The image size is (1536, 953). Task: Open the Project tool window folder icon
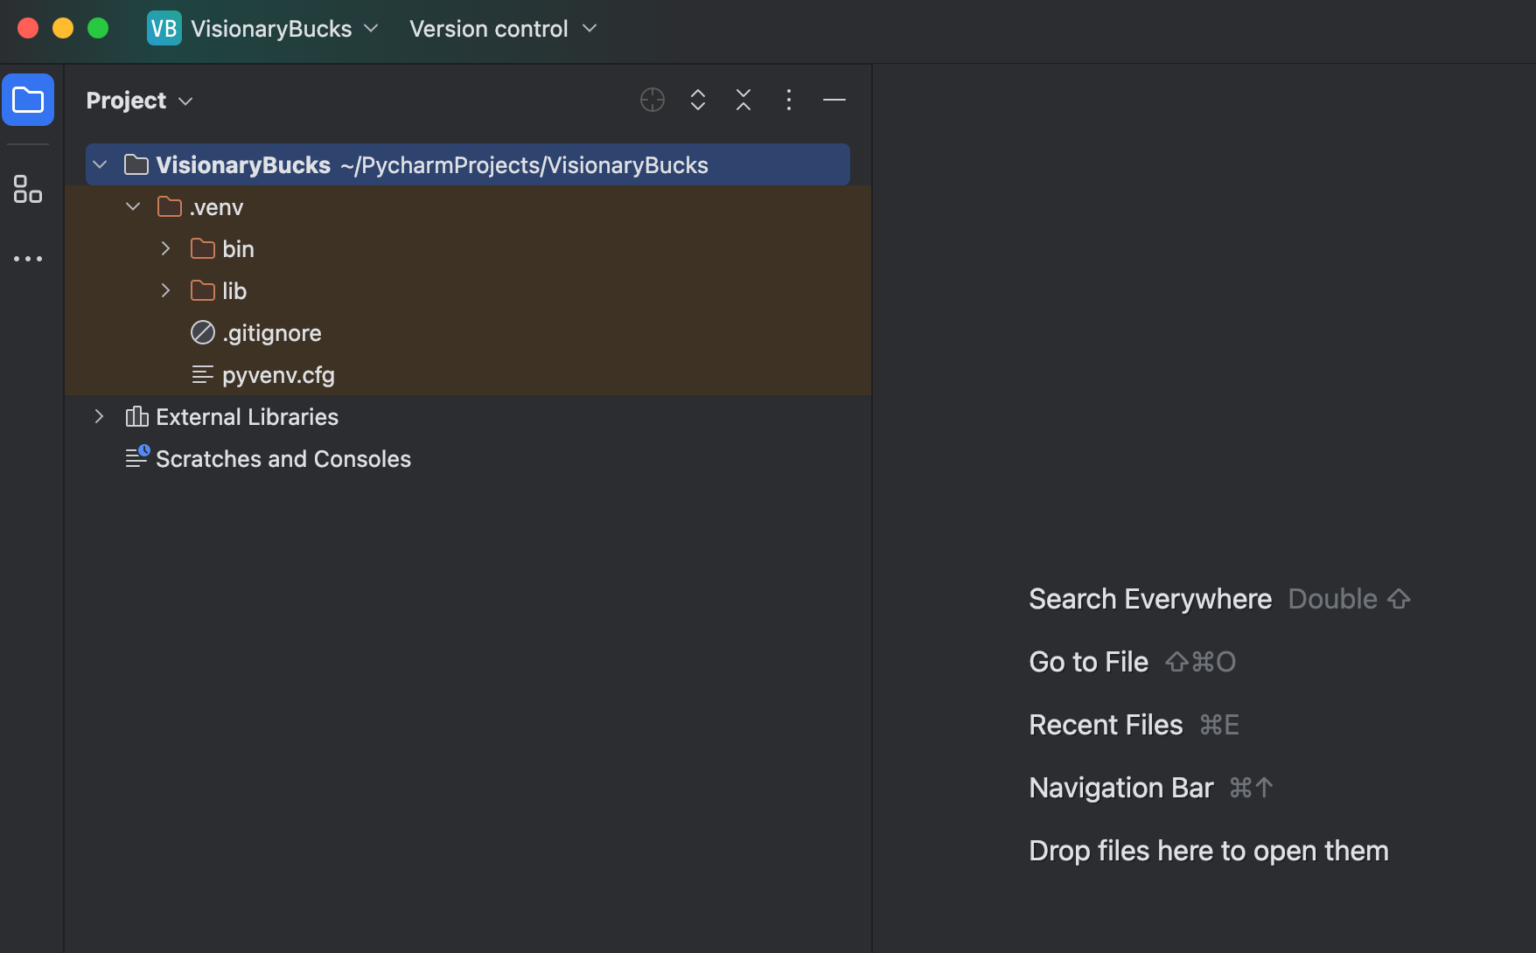tap(28, 100)
